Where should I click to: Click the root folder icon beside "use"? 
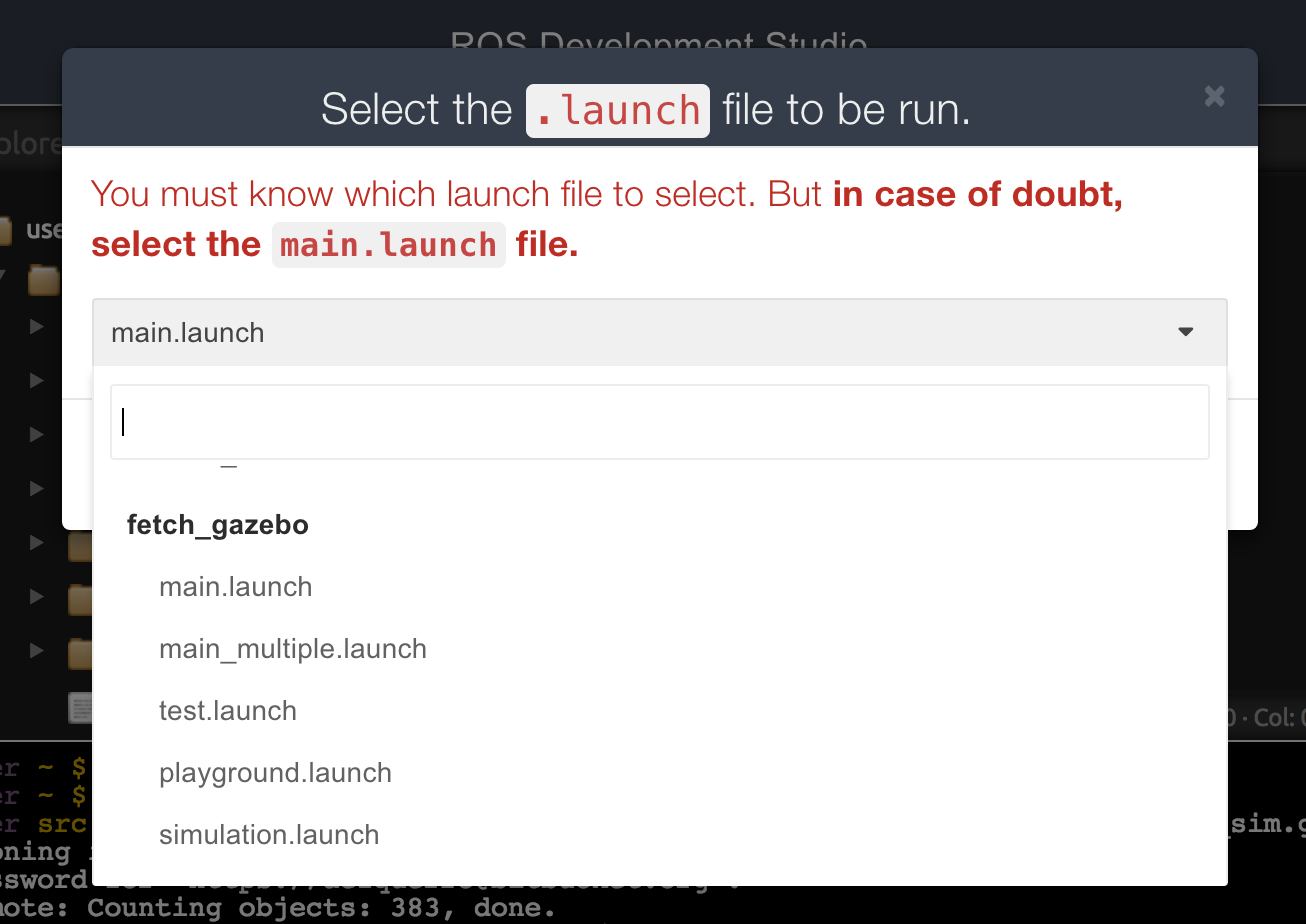pyautogui.click(x=6, y=231)
